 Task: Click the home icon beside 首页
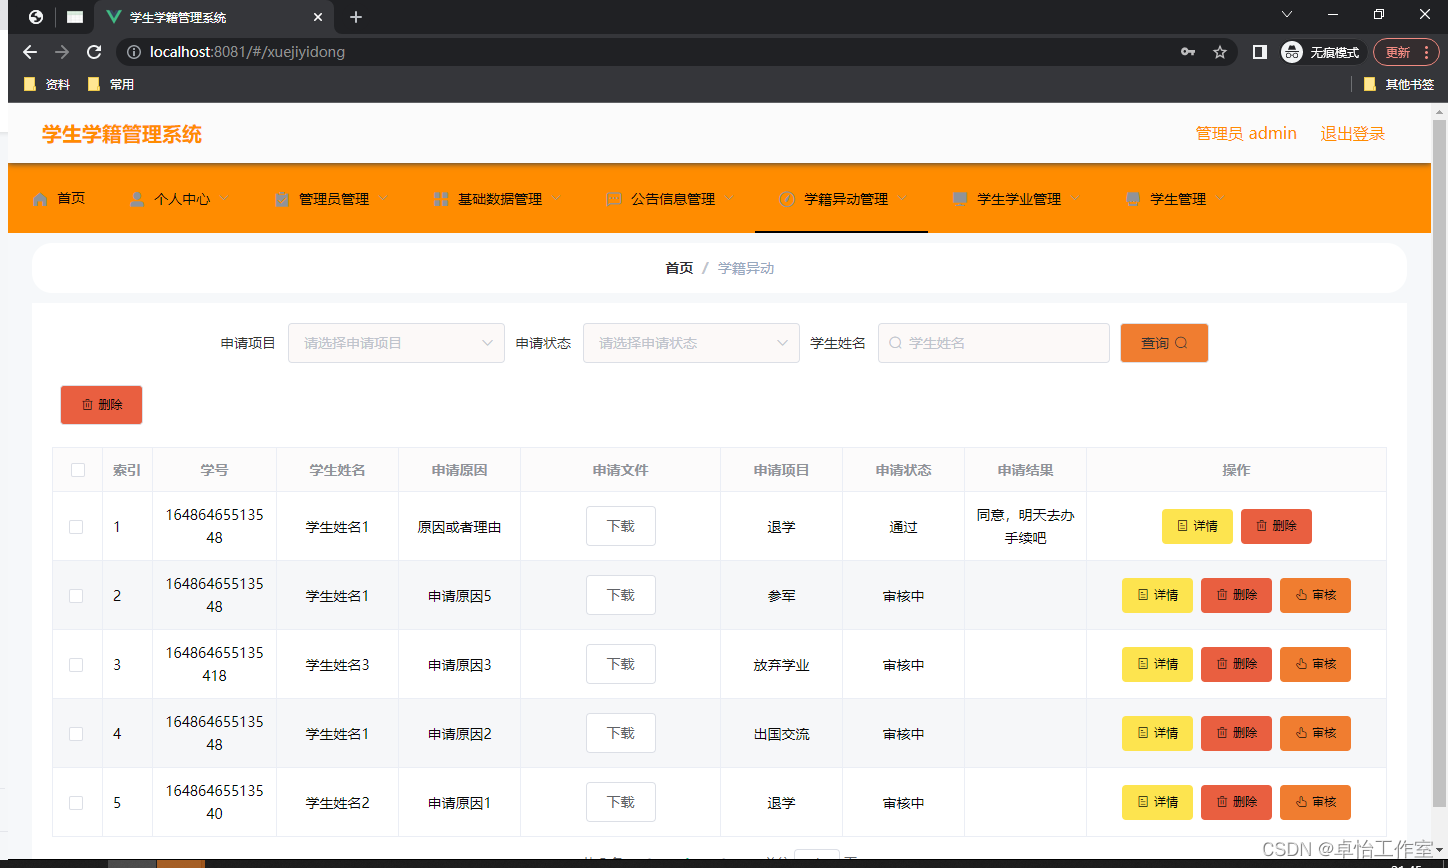pyautogui.click(x=41, y=199)
